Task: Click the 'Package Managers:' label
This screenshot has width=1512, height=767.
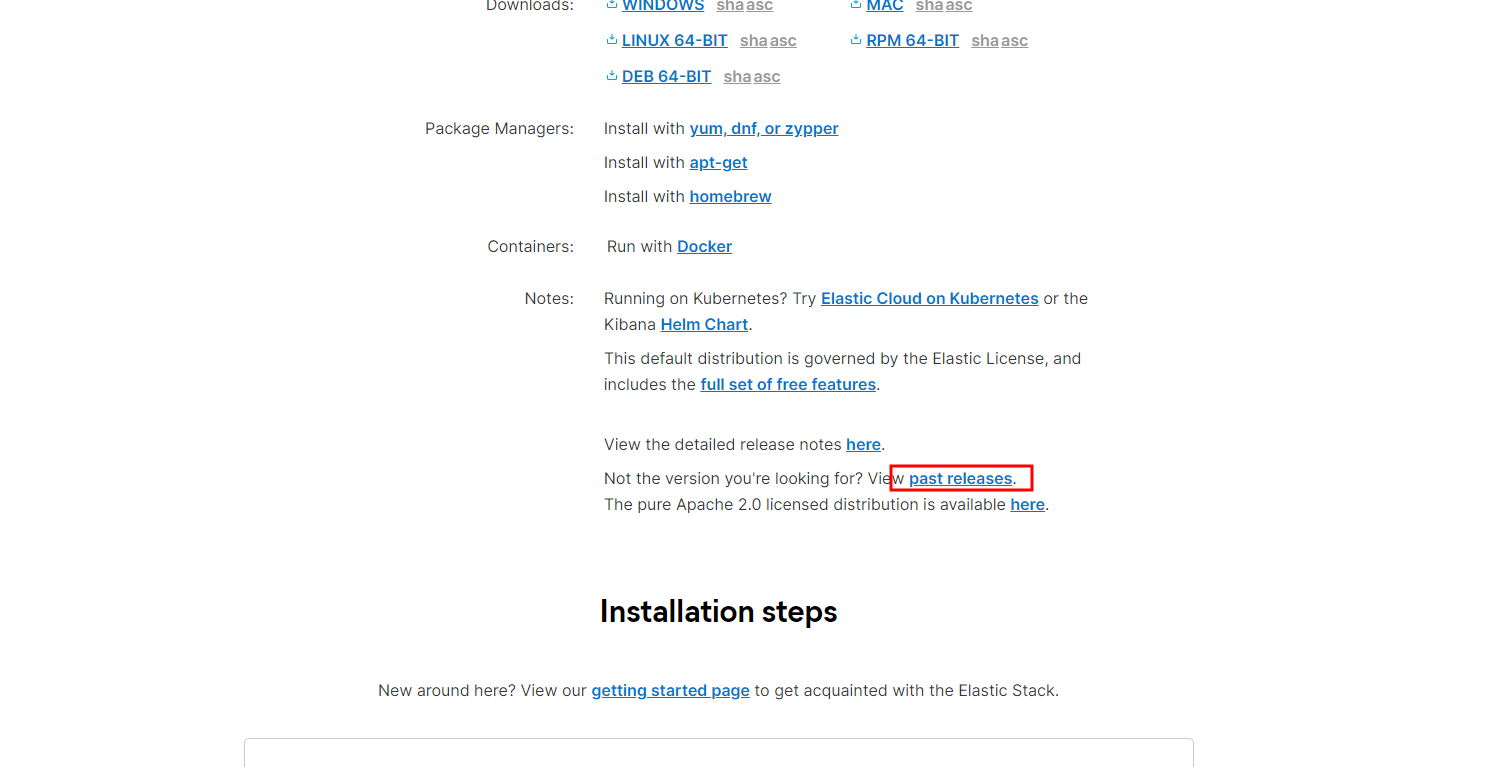Action: 500,129
